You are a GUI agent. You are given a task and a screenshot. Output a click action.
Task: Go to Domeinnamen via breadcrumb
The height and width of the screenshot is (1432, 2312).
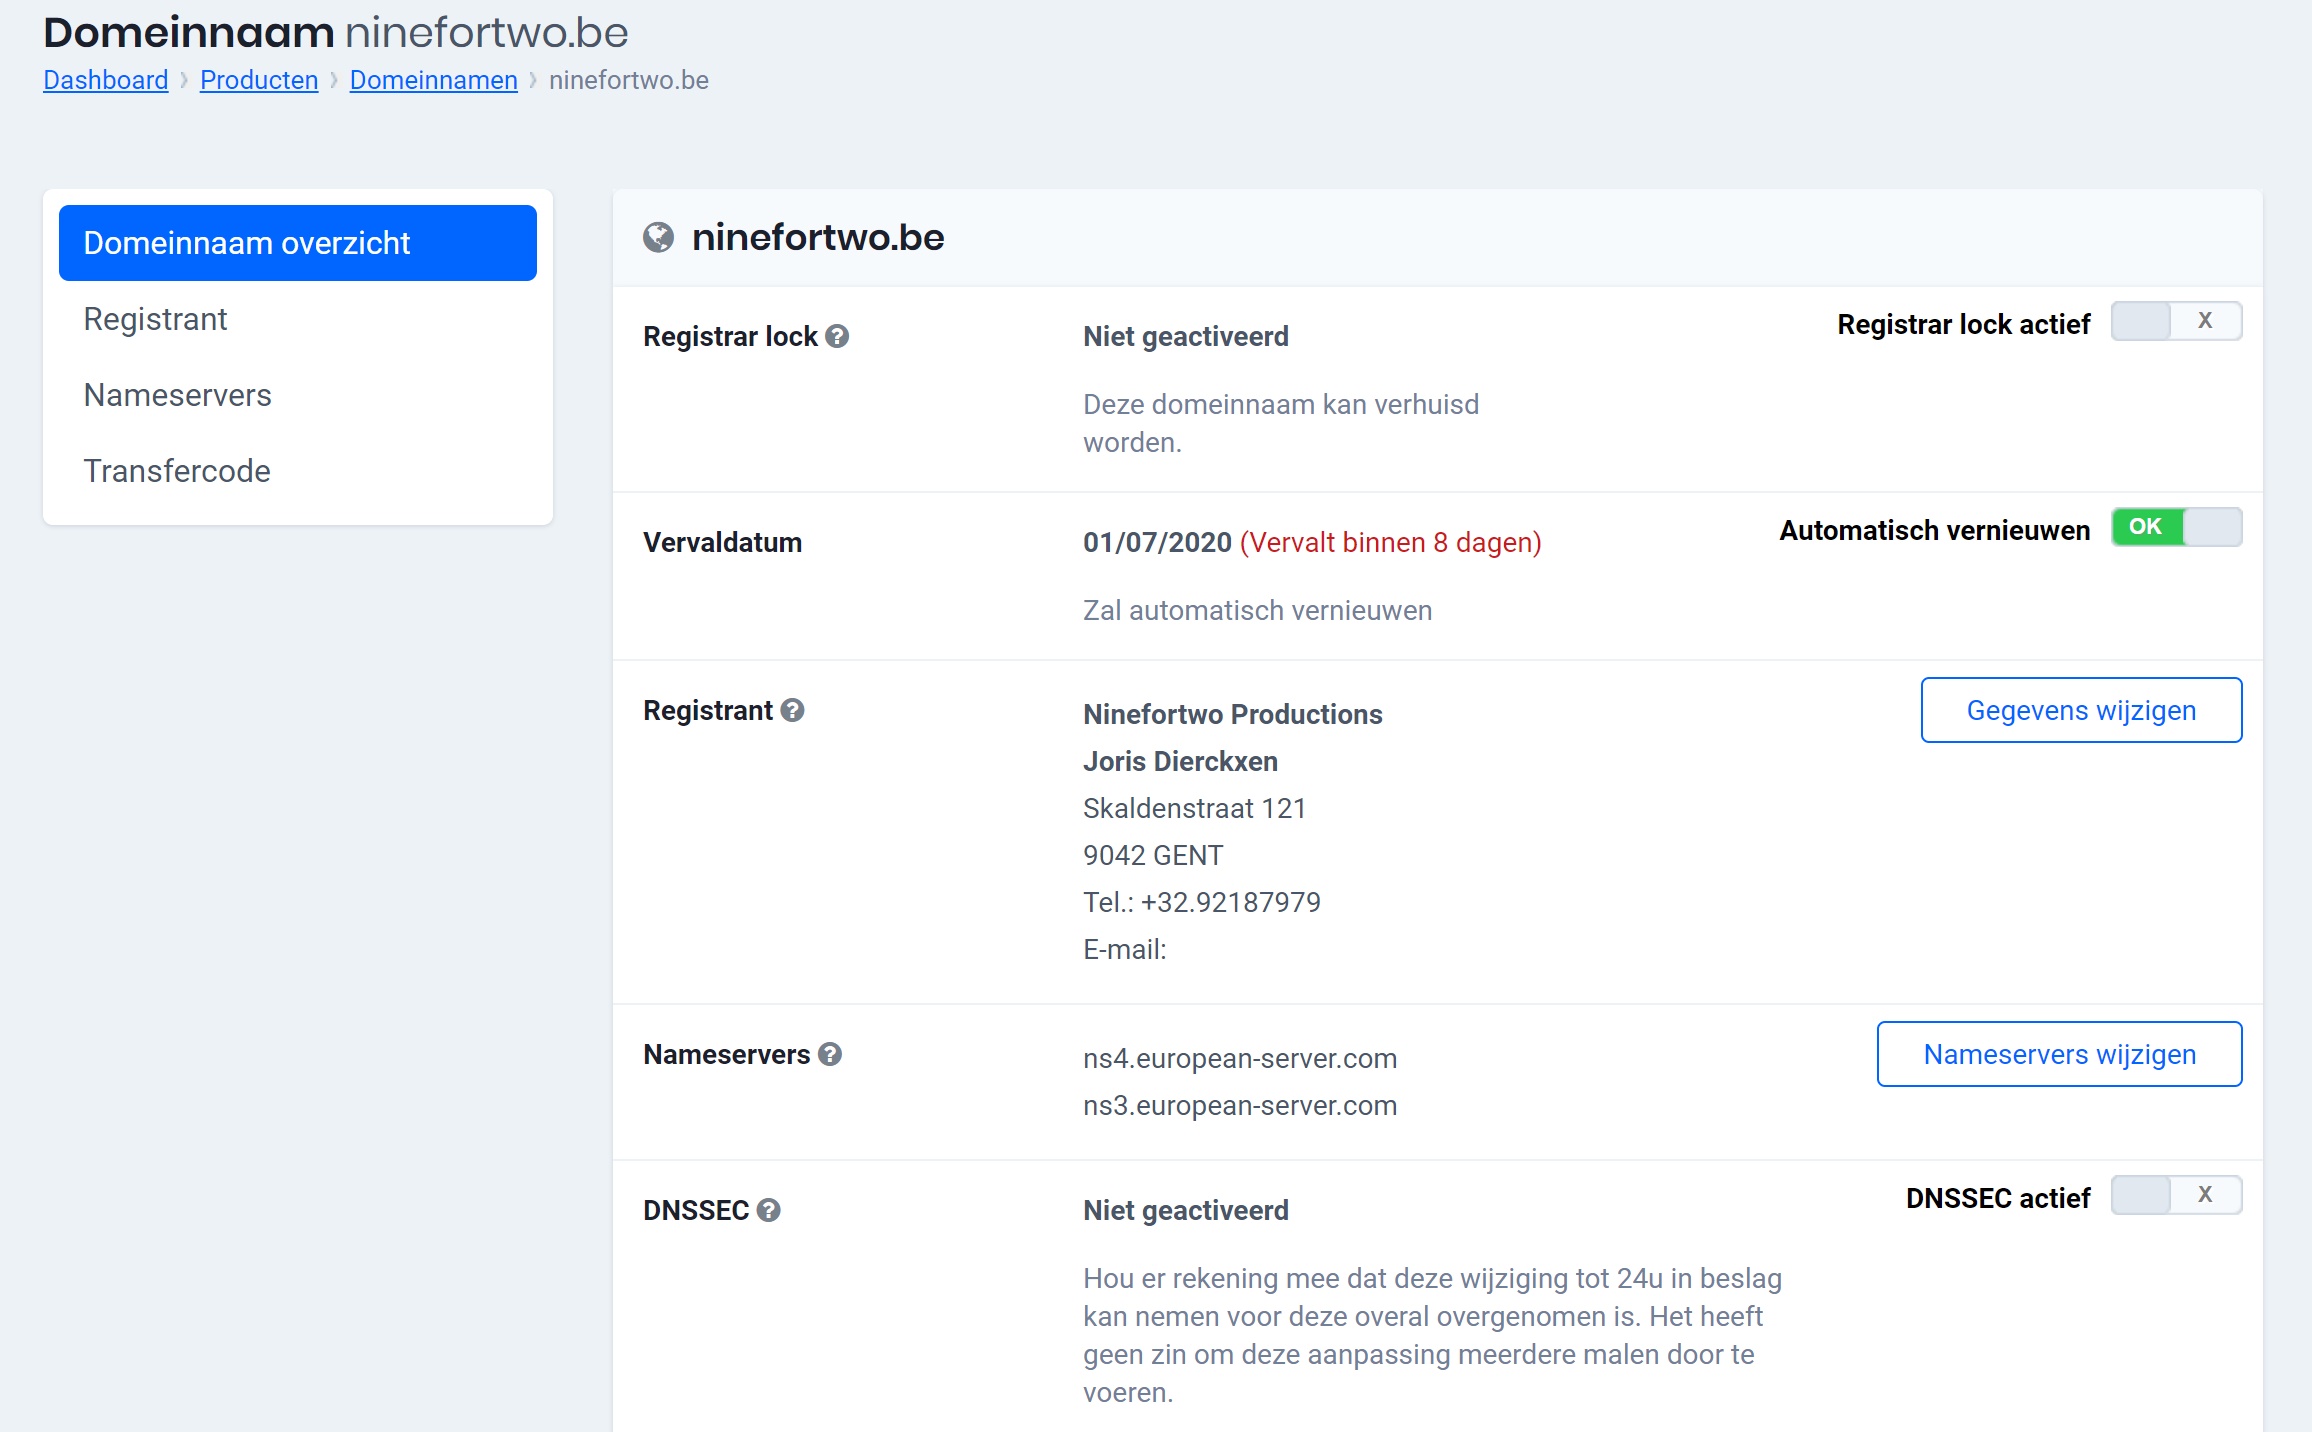pyautogui.click(x=433, y=80)
